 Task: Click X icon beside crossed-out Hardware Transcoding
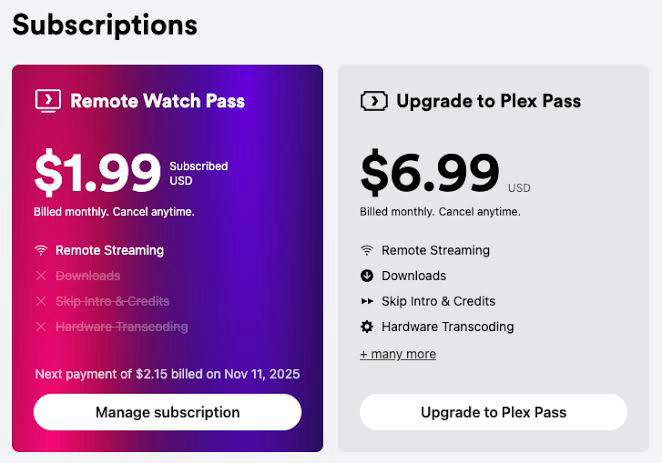41,326
